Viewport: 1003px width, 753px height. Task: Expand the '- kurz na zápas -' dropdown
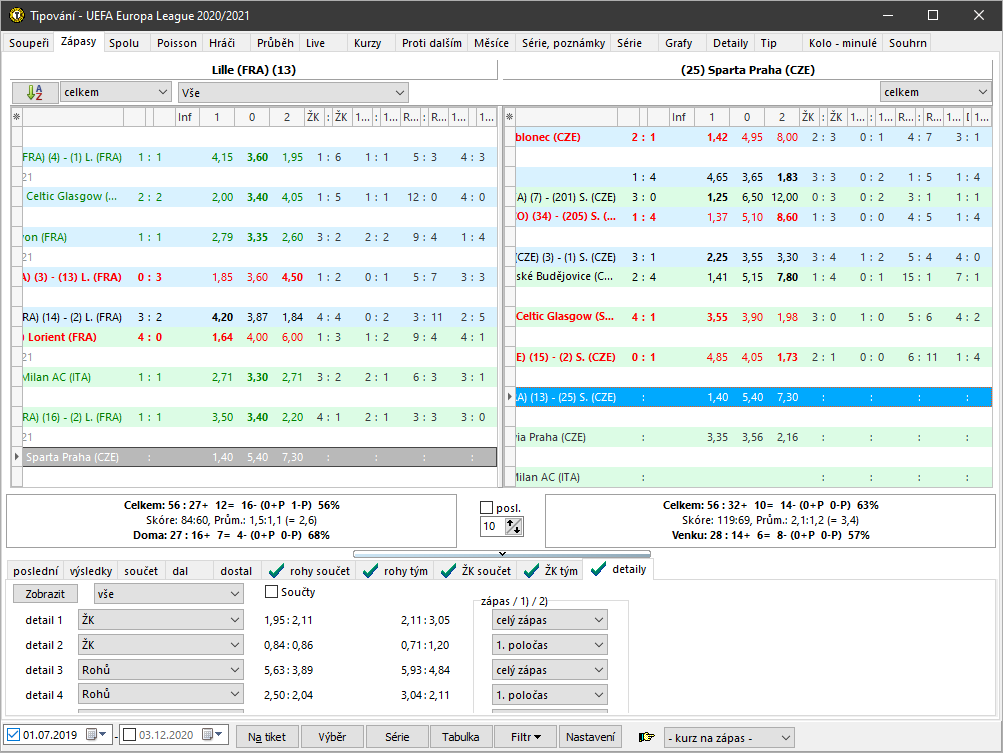coord(728,738)
